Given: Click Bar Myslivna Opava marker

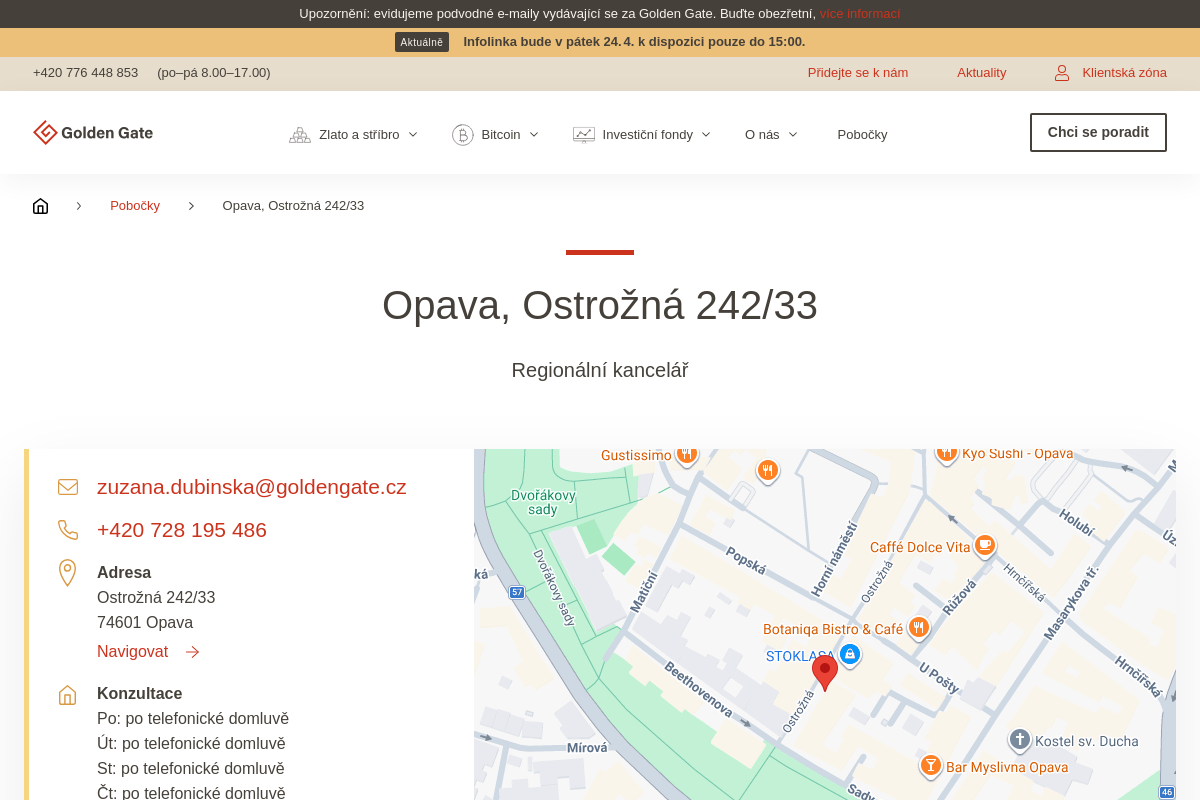Looking at the screenshot, I should coord(931,766).
